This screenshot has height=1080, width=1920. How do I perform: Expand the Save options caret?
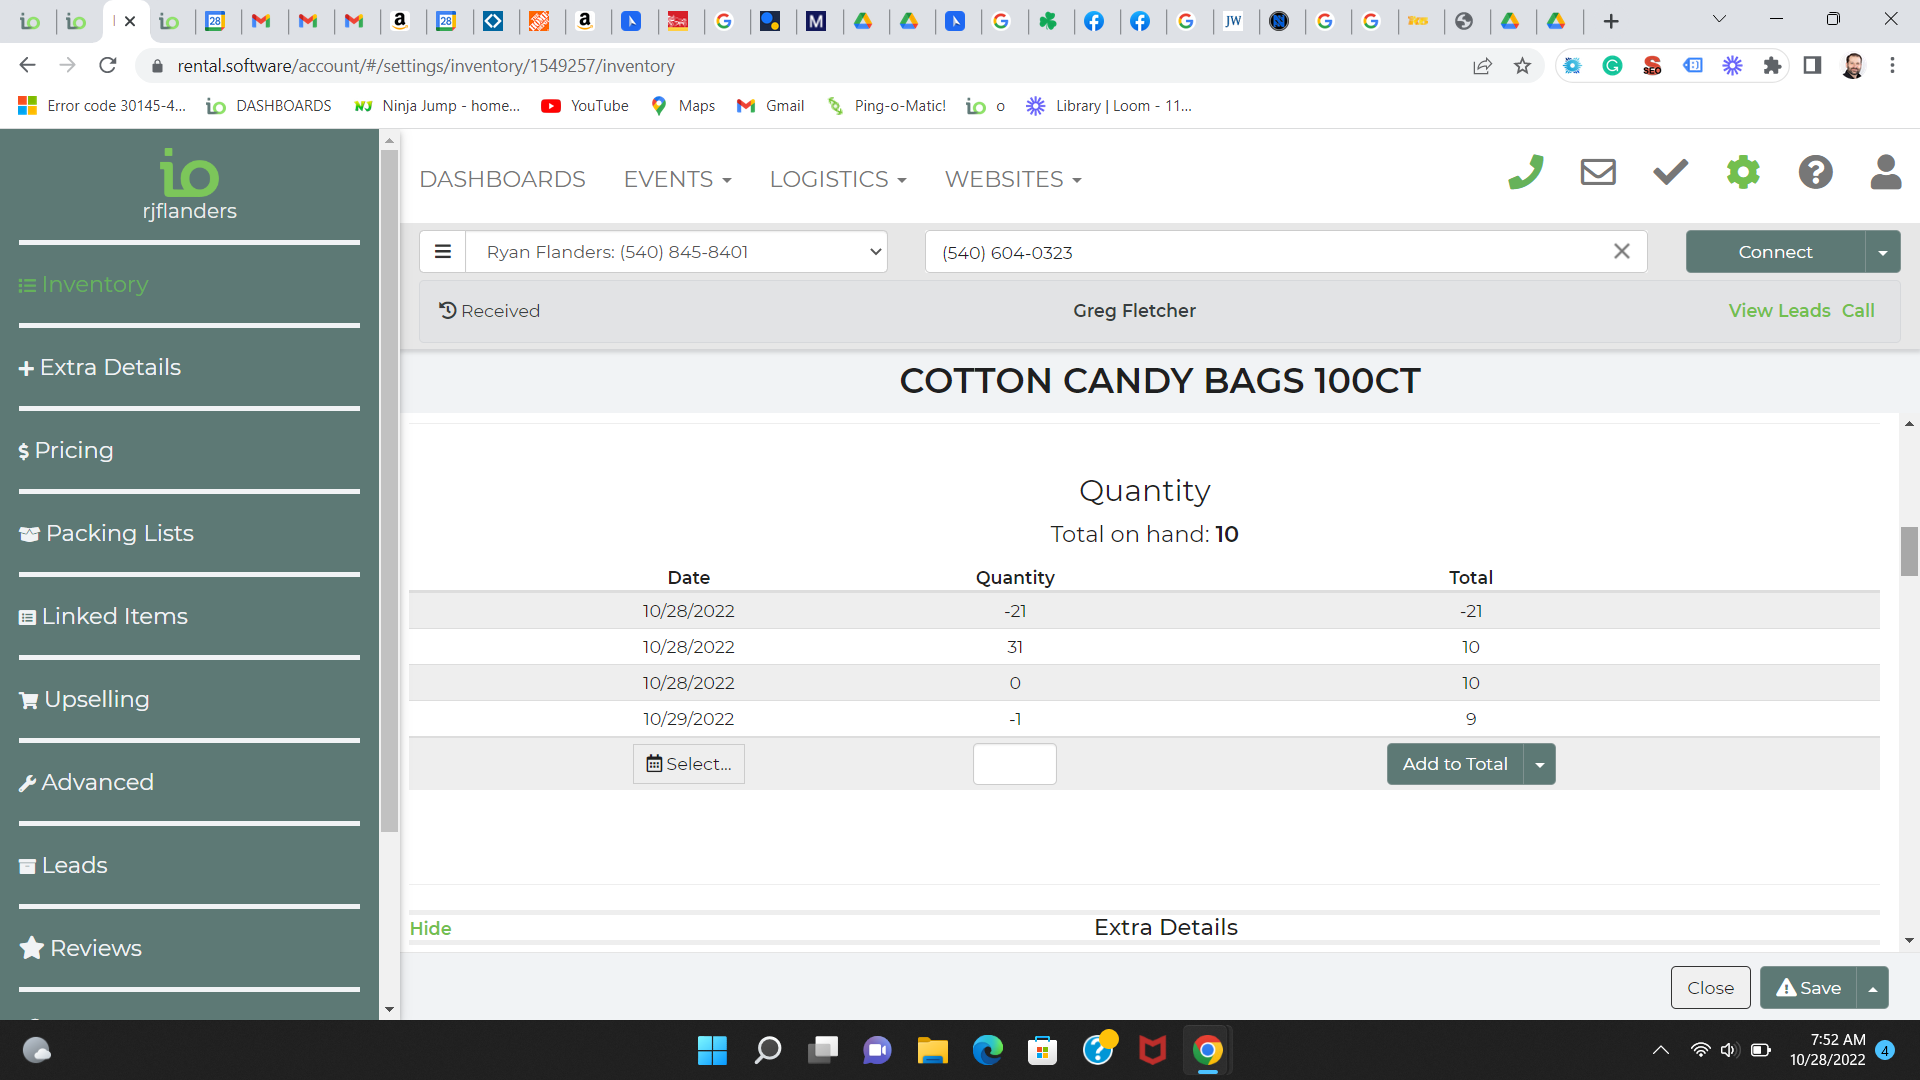coord(1873,988)
